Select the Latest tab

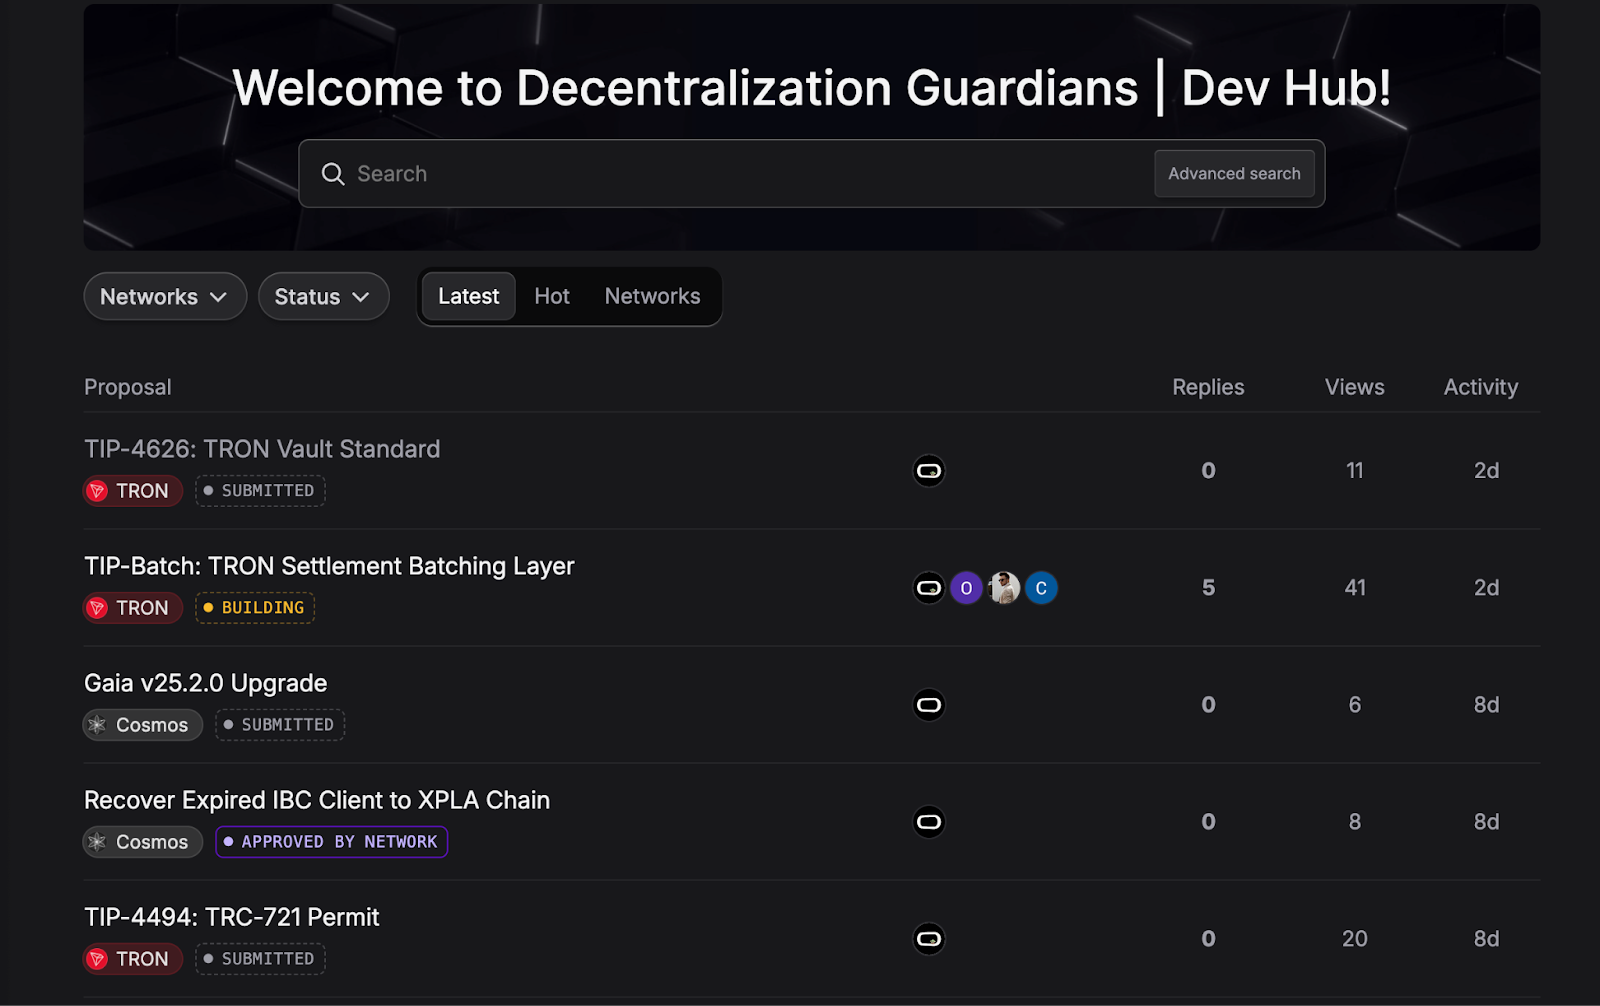pos(468,296)
